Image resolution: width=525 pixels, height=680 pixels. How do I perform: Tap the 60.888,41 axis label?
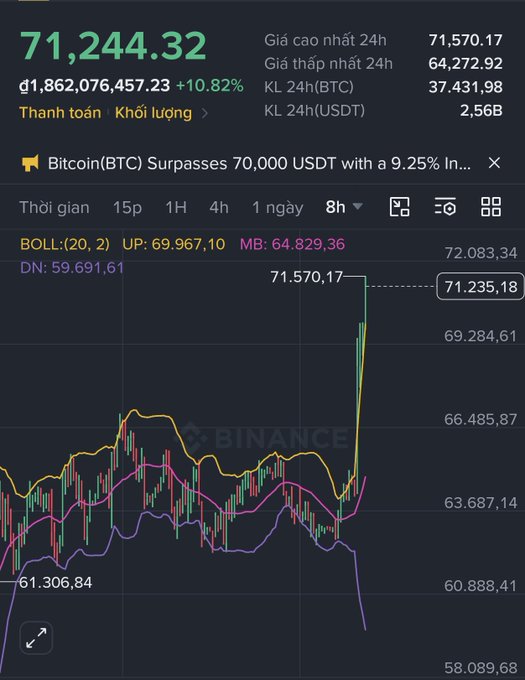pyautogui.click(x=481, y=586)
